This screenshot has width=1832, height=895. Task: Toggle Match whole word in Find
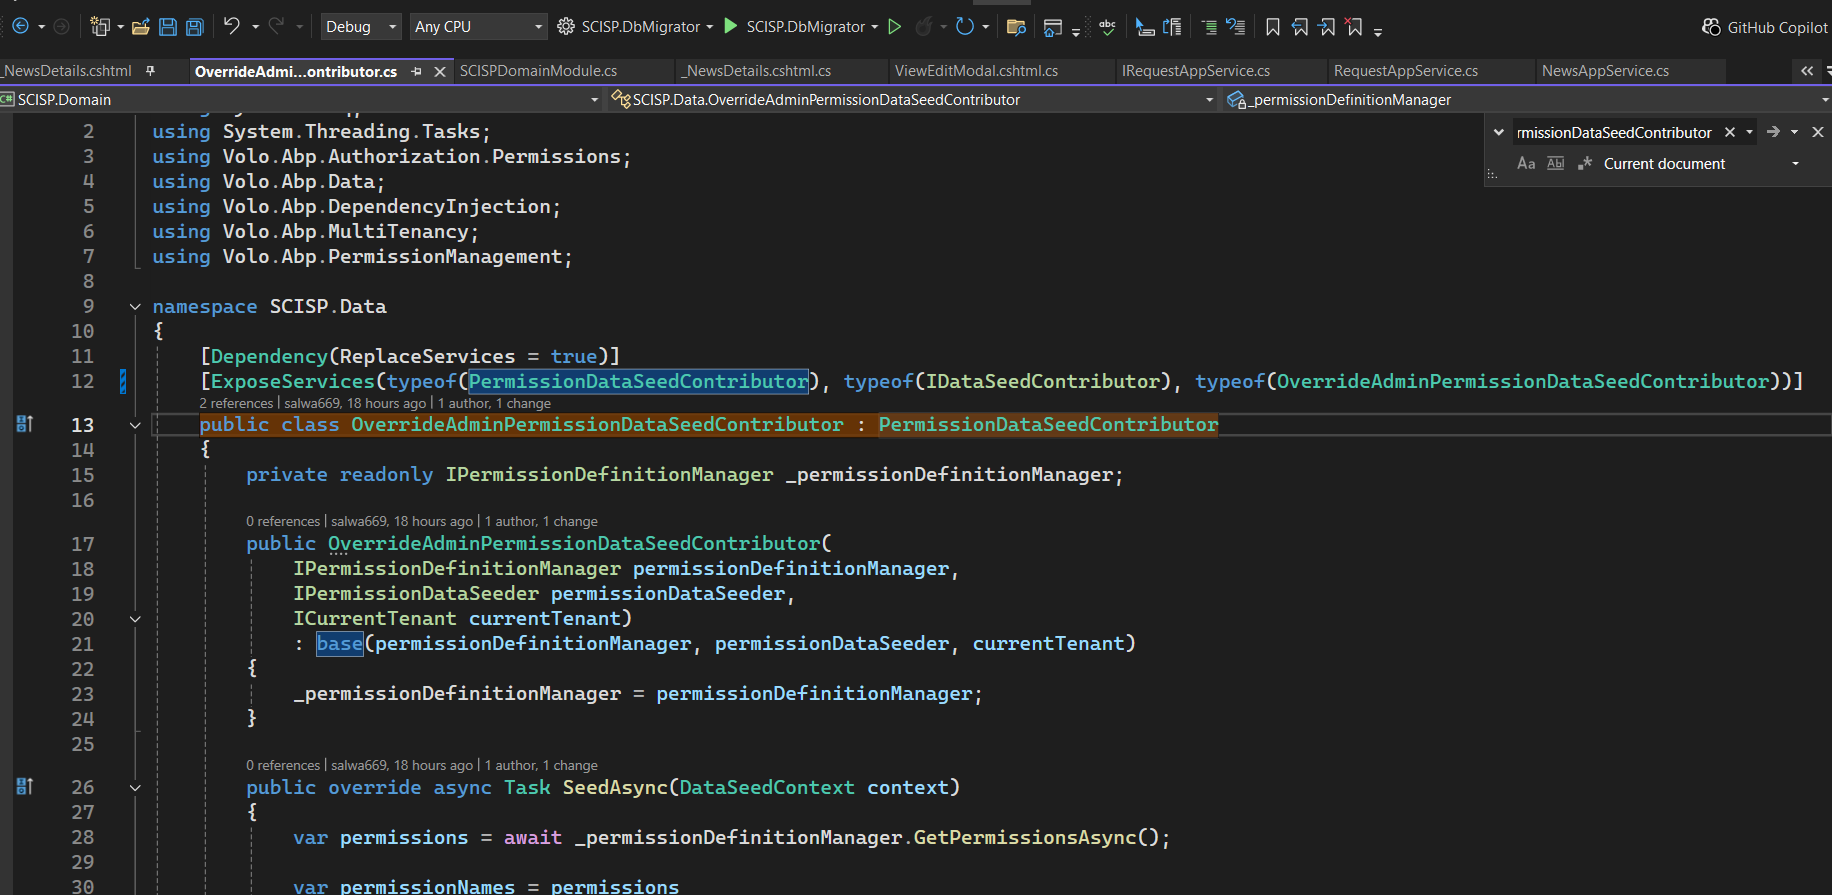point(1555,163)
